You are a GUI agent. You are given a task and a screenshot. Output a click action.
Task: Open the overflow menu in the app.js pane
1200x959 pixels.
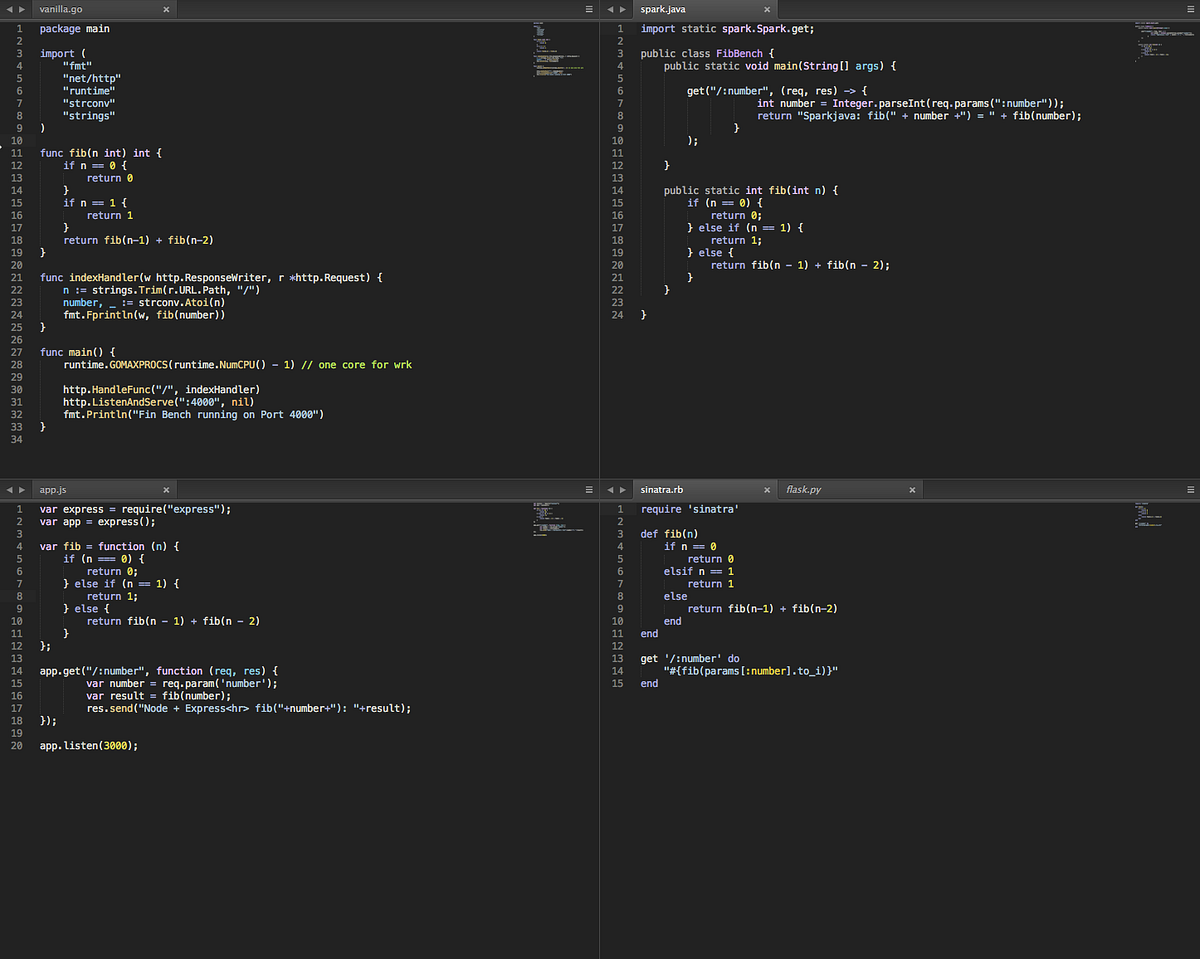[x=589, y=489]
